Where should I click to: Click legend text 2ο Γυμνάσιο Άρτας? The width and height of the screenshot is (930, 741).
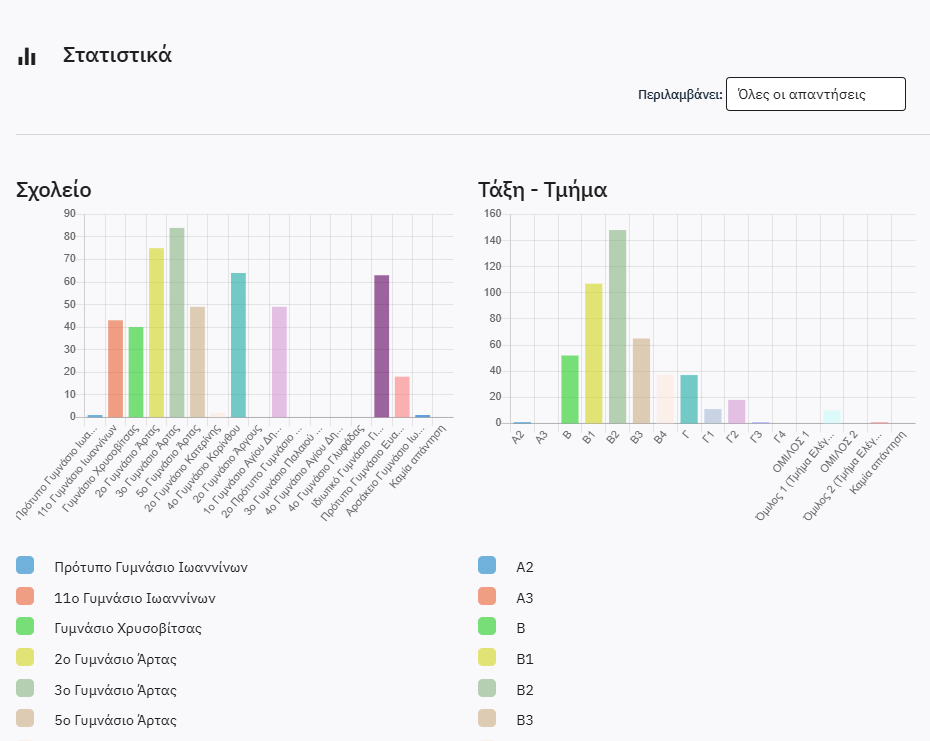[x=115, y=659]
